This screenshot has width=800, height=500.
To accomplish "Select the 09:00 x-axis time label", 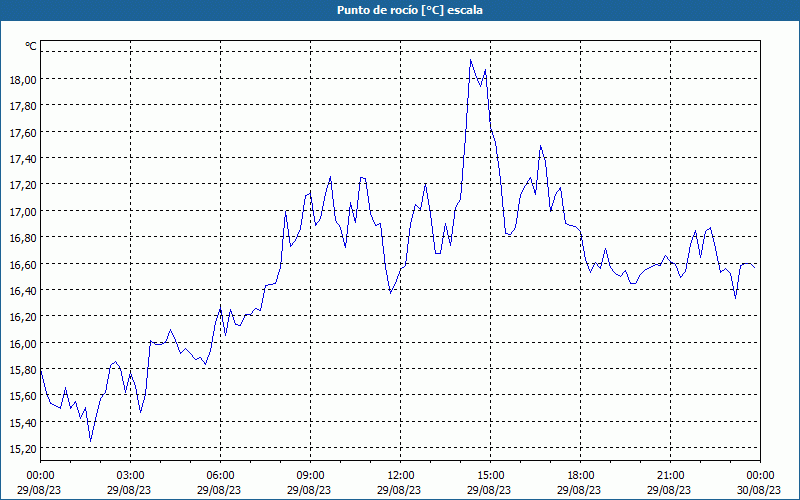I will point(310,476).
